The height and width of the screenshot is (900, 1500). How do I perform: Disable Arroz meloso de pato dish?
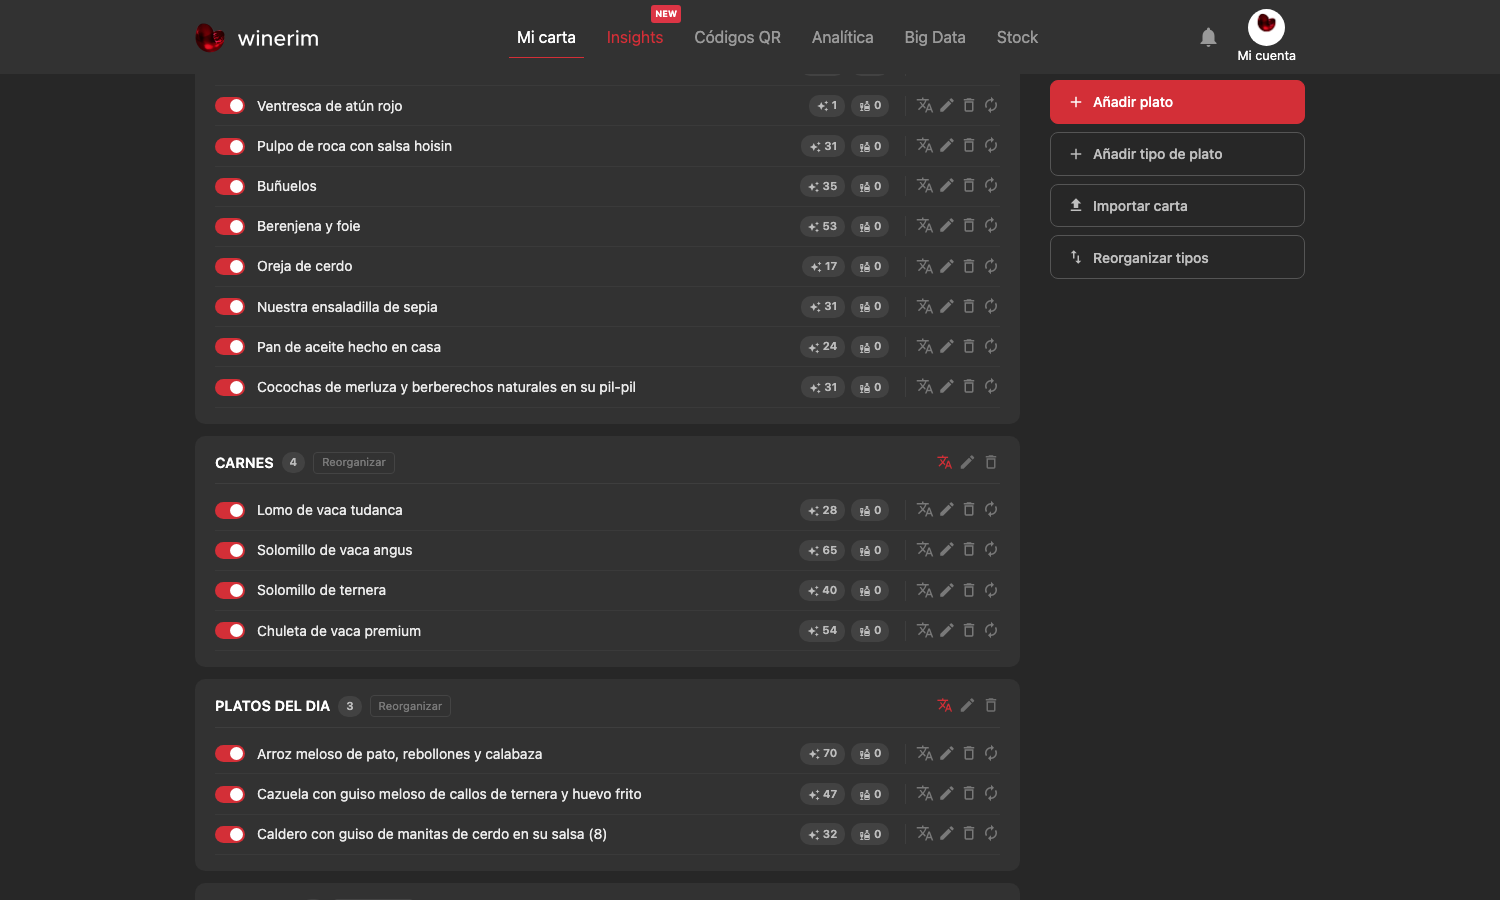230,754
